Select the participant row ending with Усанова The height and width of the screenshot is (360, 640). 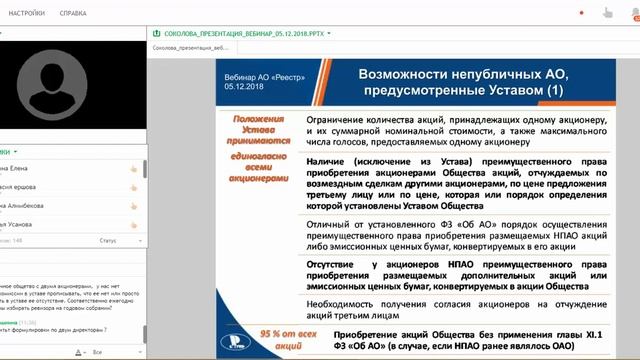[x=71, y=224]
